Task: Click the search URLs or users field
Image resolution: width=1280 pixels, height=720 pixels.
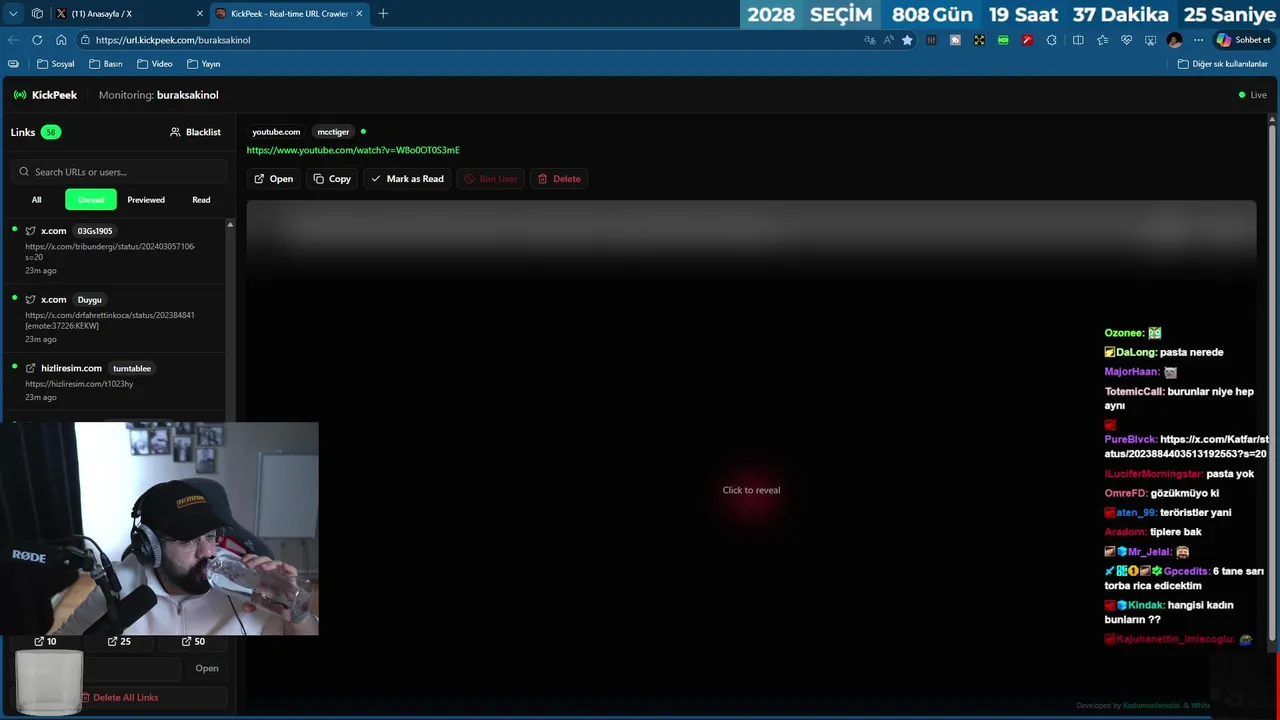Action: pyautogui.click(x=120, y=172)
